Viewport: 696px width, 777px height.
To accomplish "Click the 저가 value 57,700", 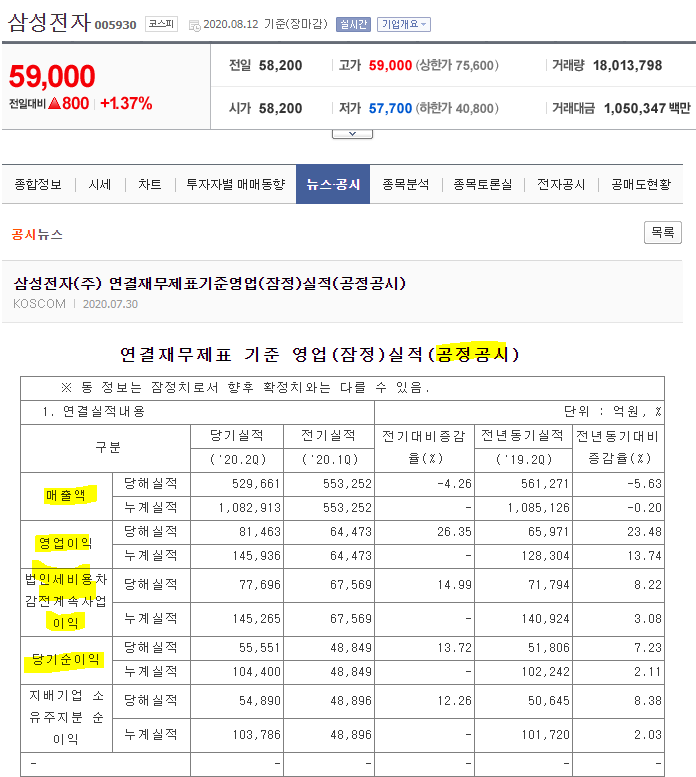I will [390, 108].
